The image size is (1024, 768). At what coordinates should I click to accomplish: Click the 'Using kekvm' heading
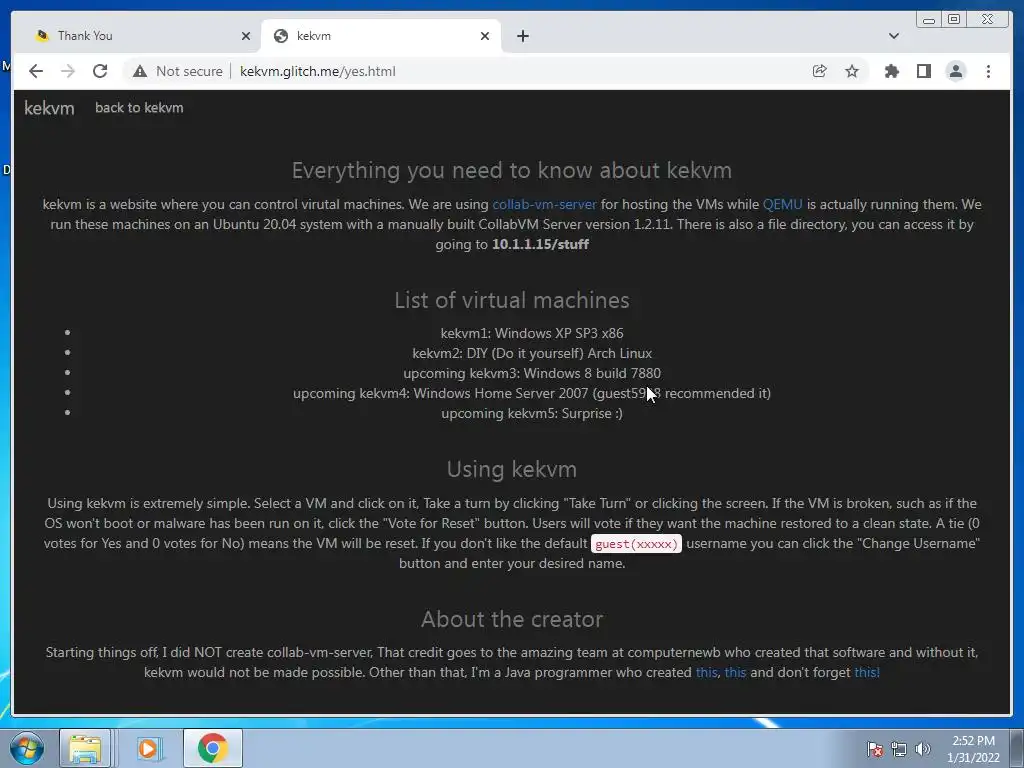pyautogui.click(x=511, y=470)
